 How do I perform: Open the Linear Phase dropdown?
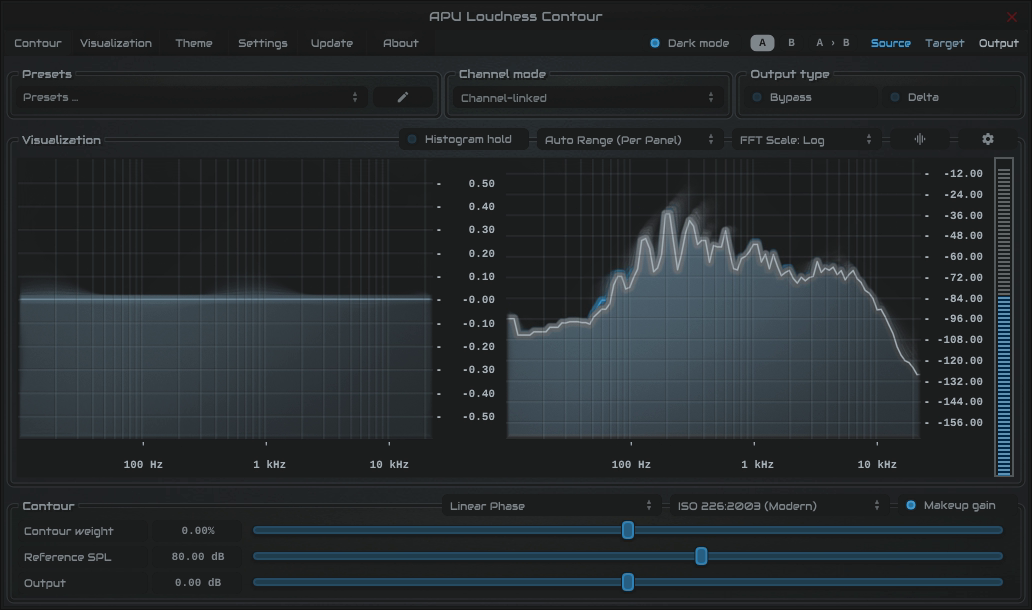551,505
